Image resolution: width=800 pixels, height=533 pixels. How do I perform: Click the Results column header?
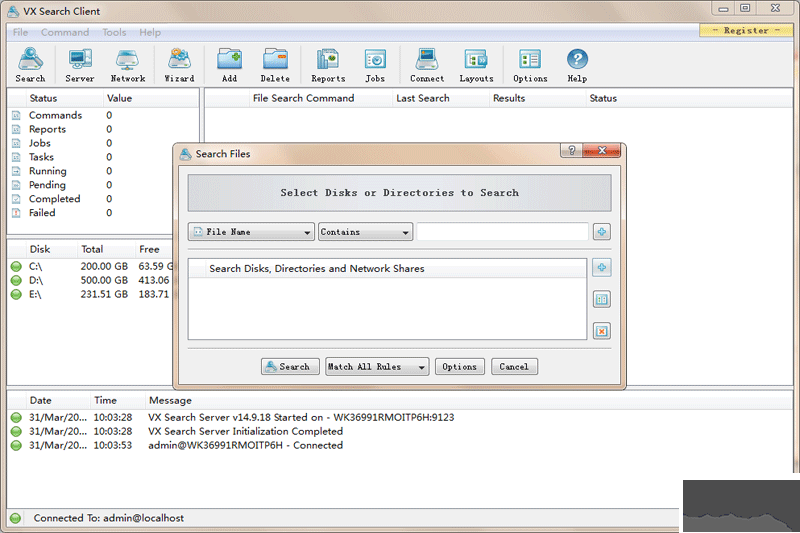point(509,98)
